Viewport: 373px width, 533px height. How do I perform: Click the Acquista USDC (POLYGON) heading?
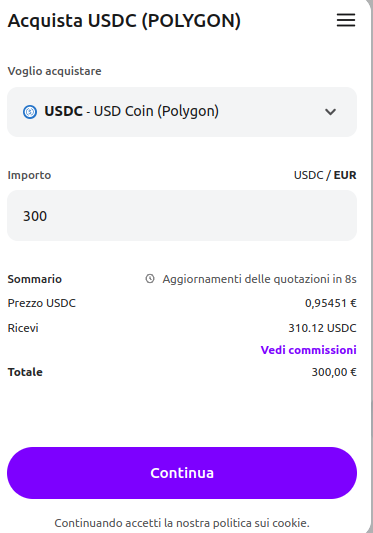124,21
